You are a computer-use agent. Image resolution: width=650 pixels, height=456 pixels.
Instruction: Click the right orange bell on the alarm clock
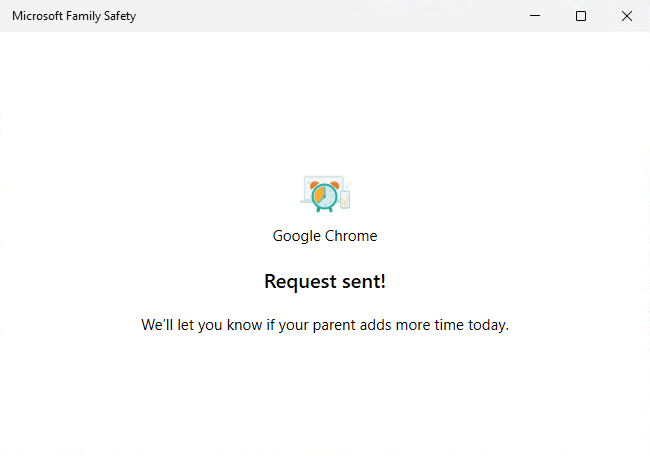click(x=335, y=185)
